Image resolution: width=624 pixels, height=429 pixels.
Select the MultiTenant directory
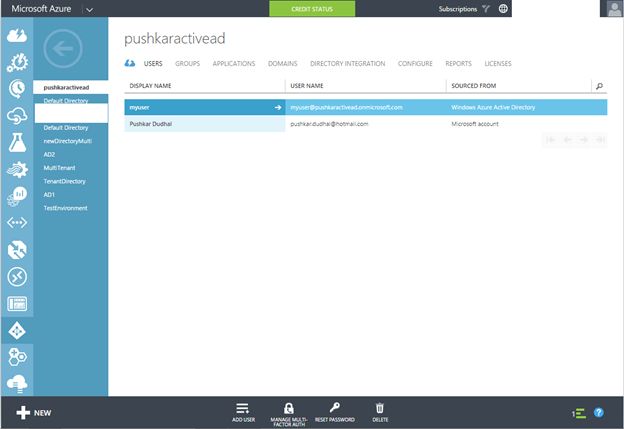59,168
